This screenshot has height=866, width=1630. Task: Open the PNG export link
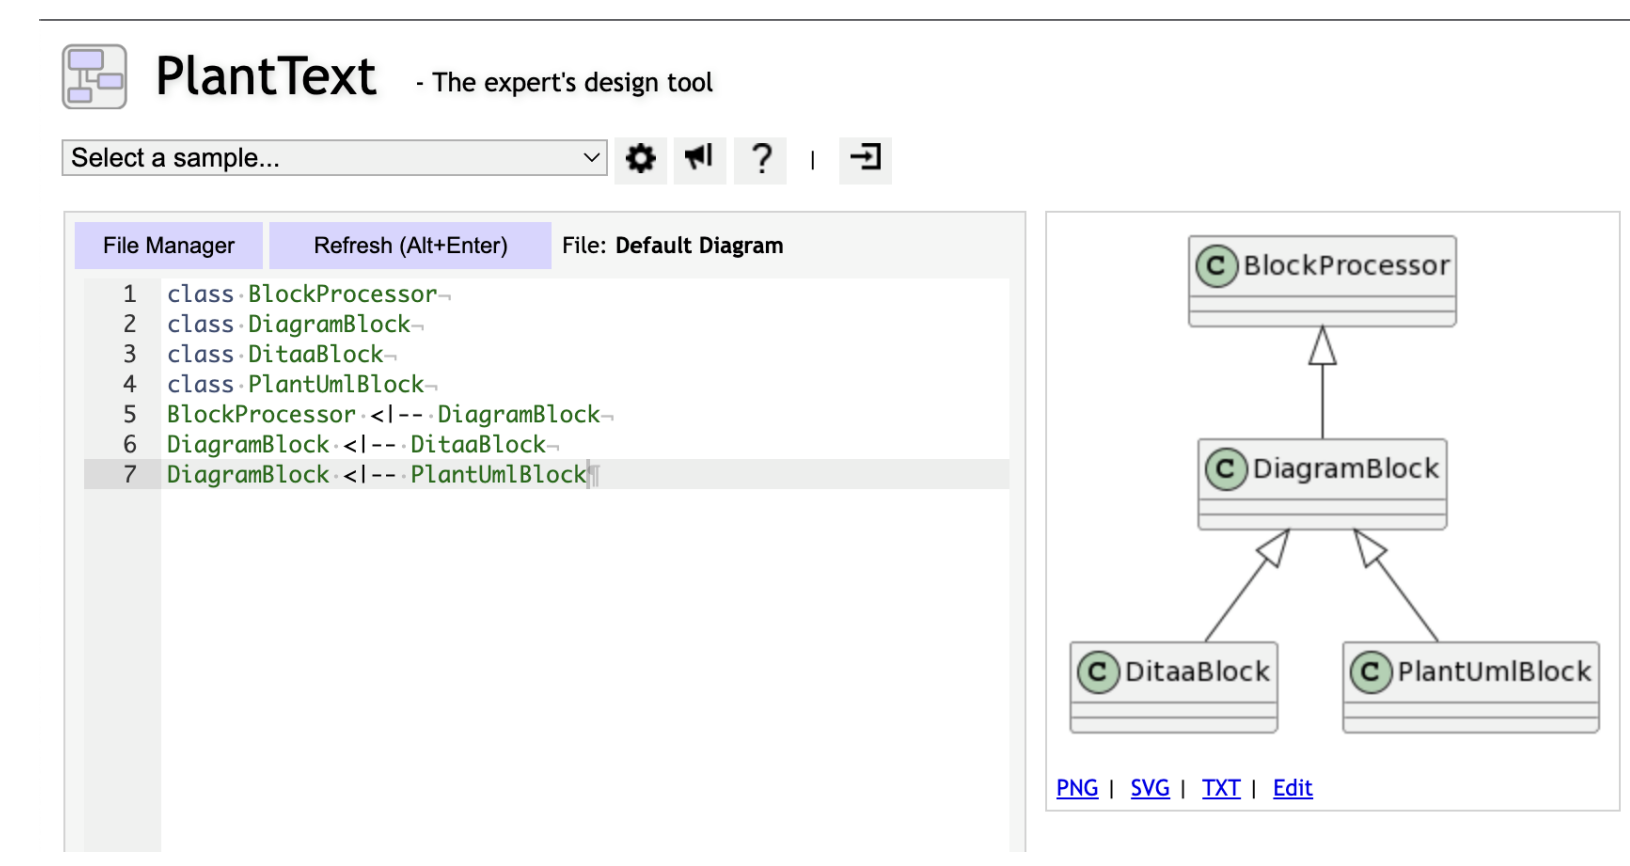(1077, 788)
